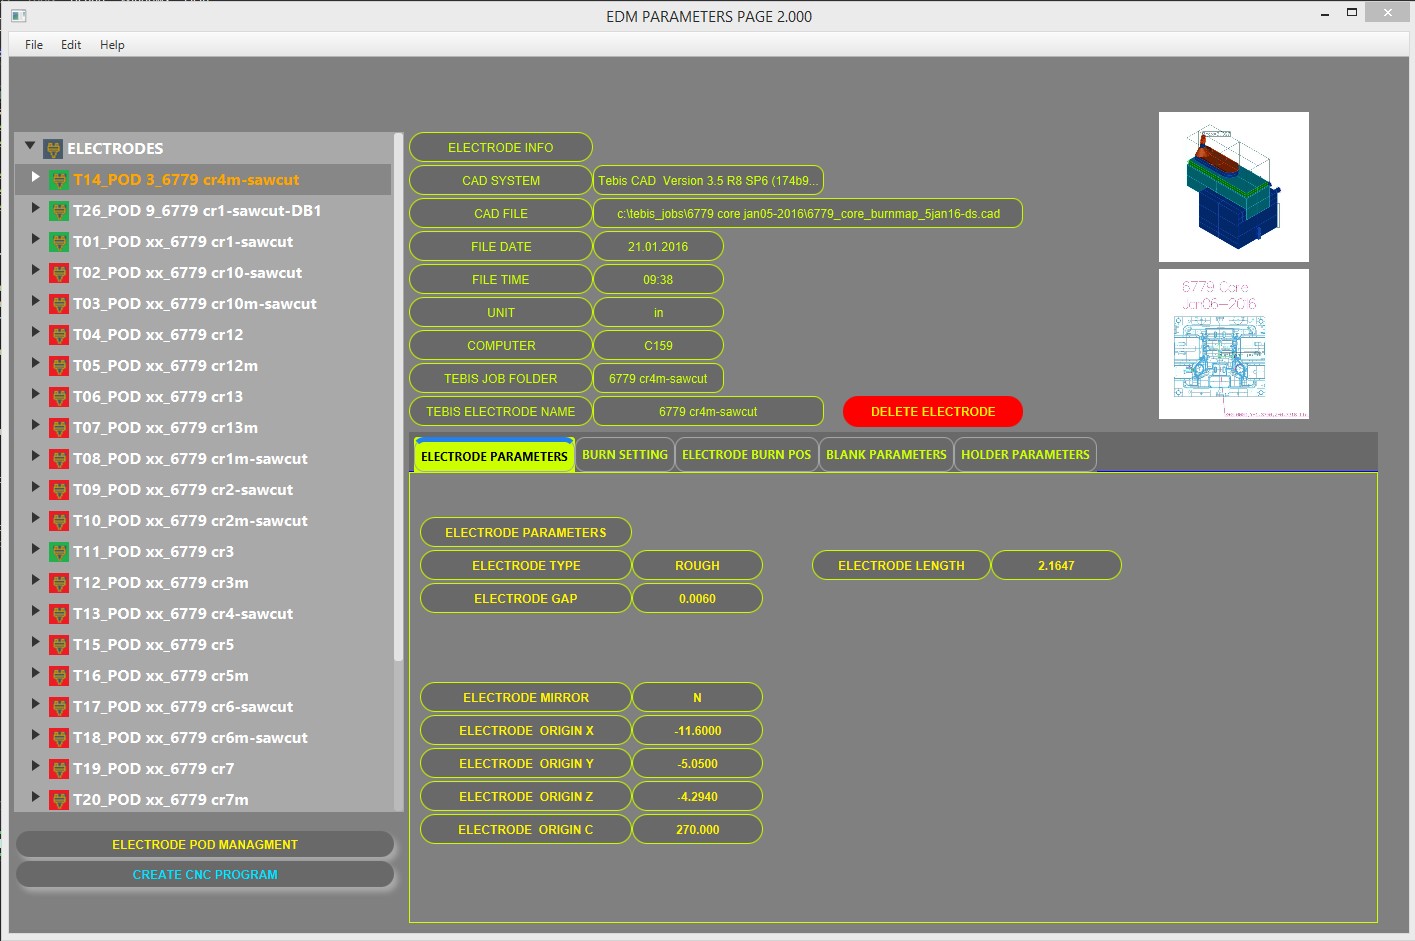Click the ELECTRODE ORIGIN Z value field
The width and height of the screenshot is (1415, 941).
click(698, 797)
